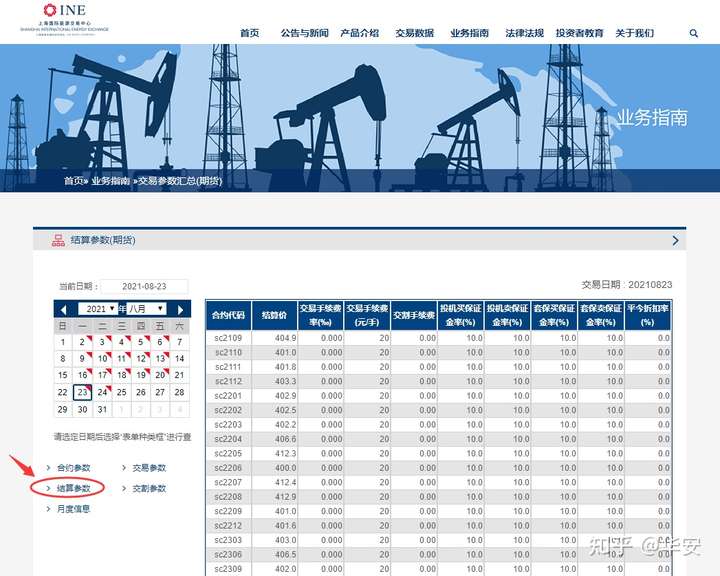Click contract code sc2109
The height and width of the screenshot is (576, 720).
[228, 338]
